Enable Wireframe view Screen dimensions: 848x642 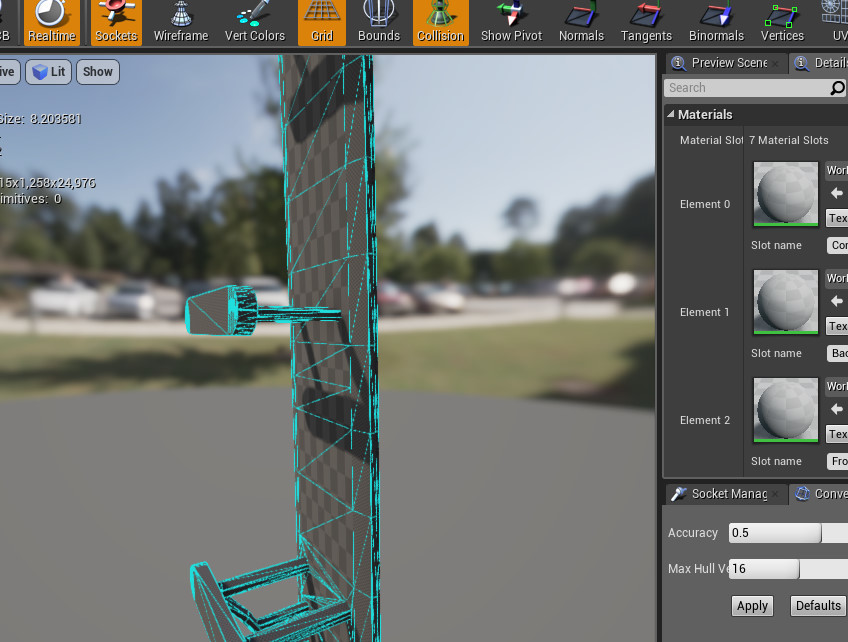tap(181, 23)
